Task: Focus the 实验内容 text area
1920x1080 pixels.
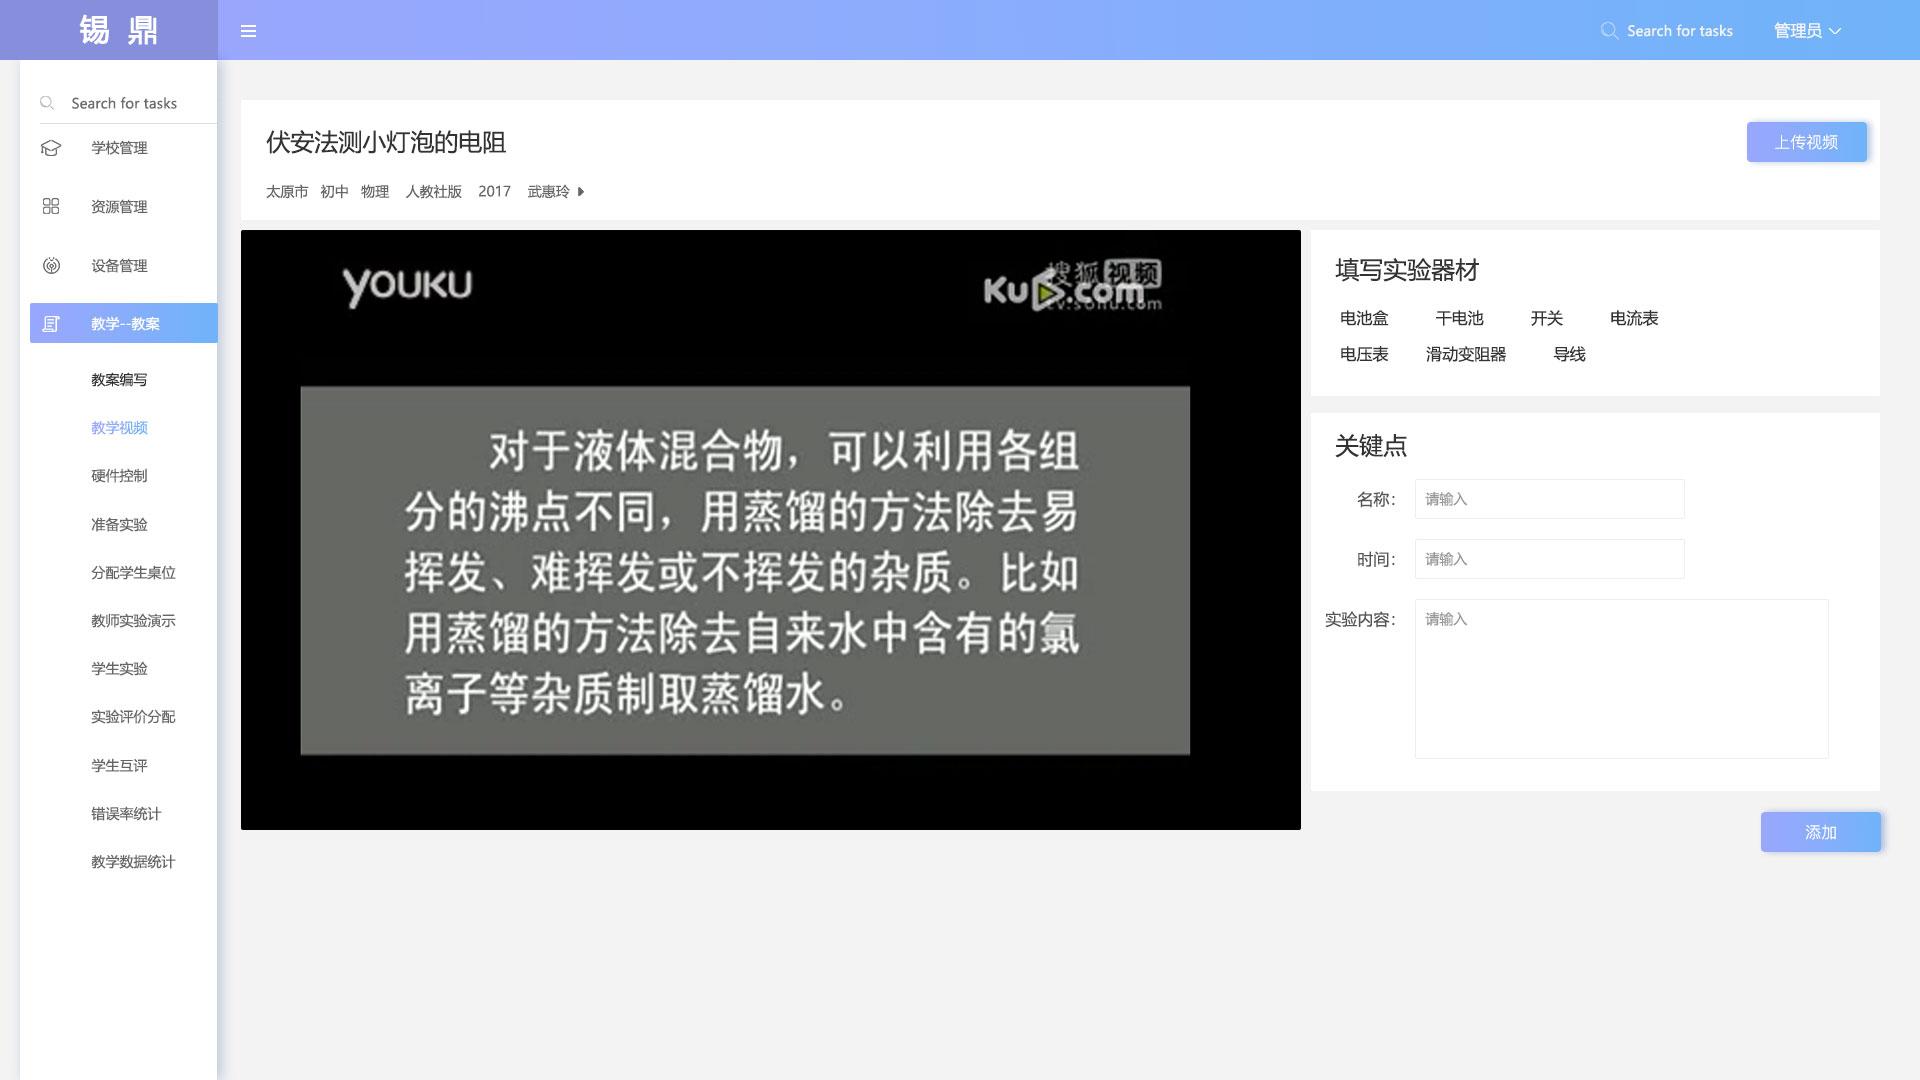Action: tap(1621, 679)
